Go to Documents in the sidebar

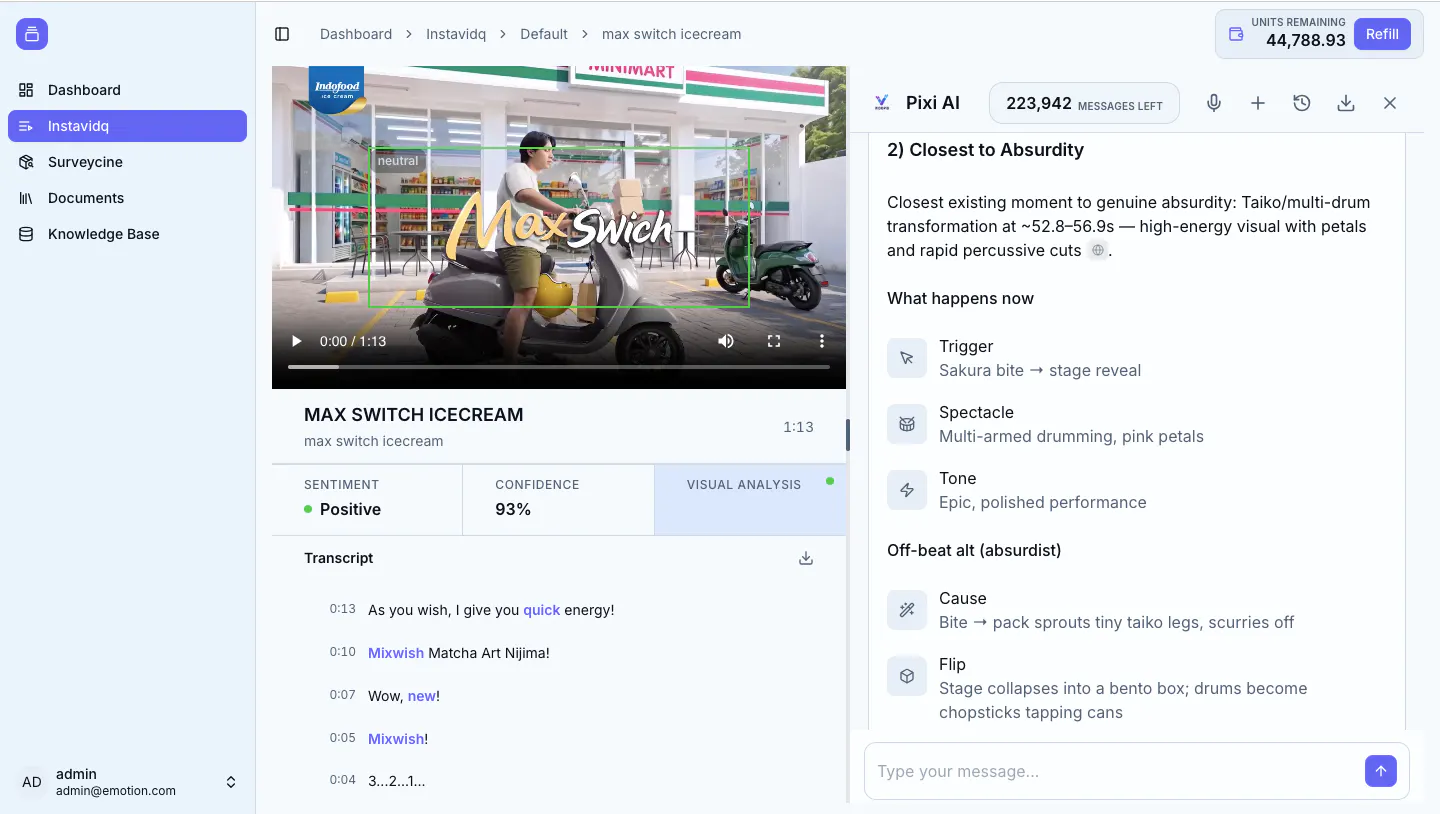(x=127, y=198)
